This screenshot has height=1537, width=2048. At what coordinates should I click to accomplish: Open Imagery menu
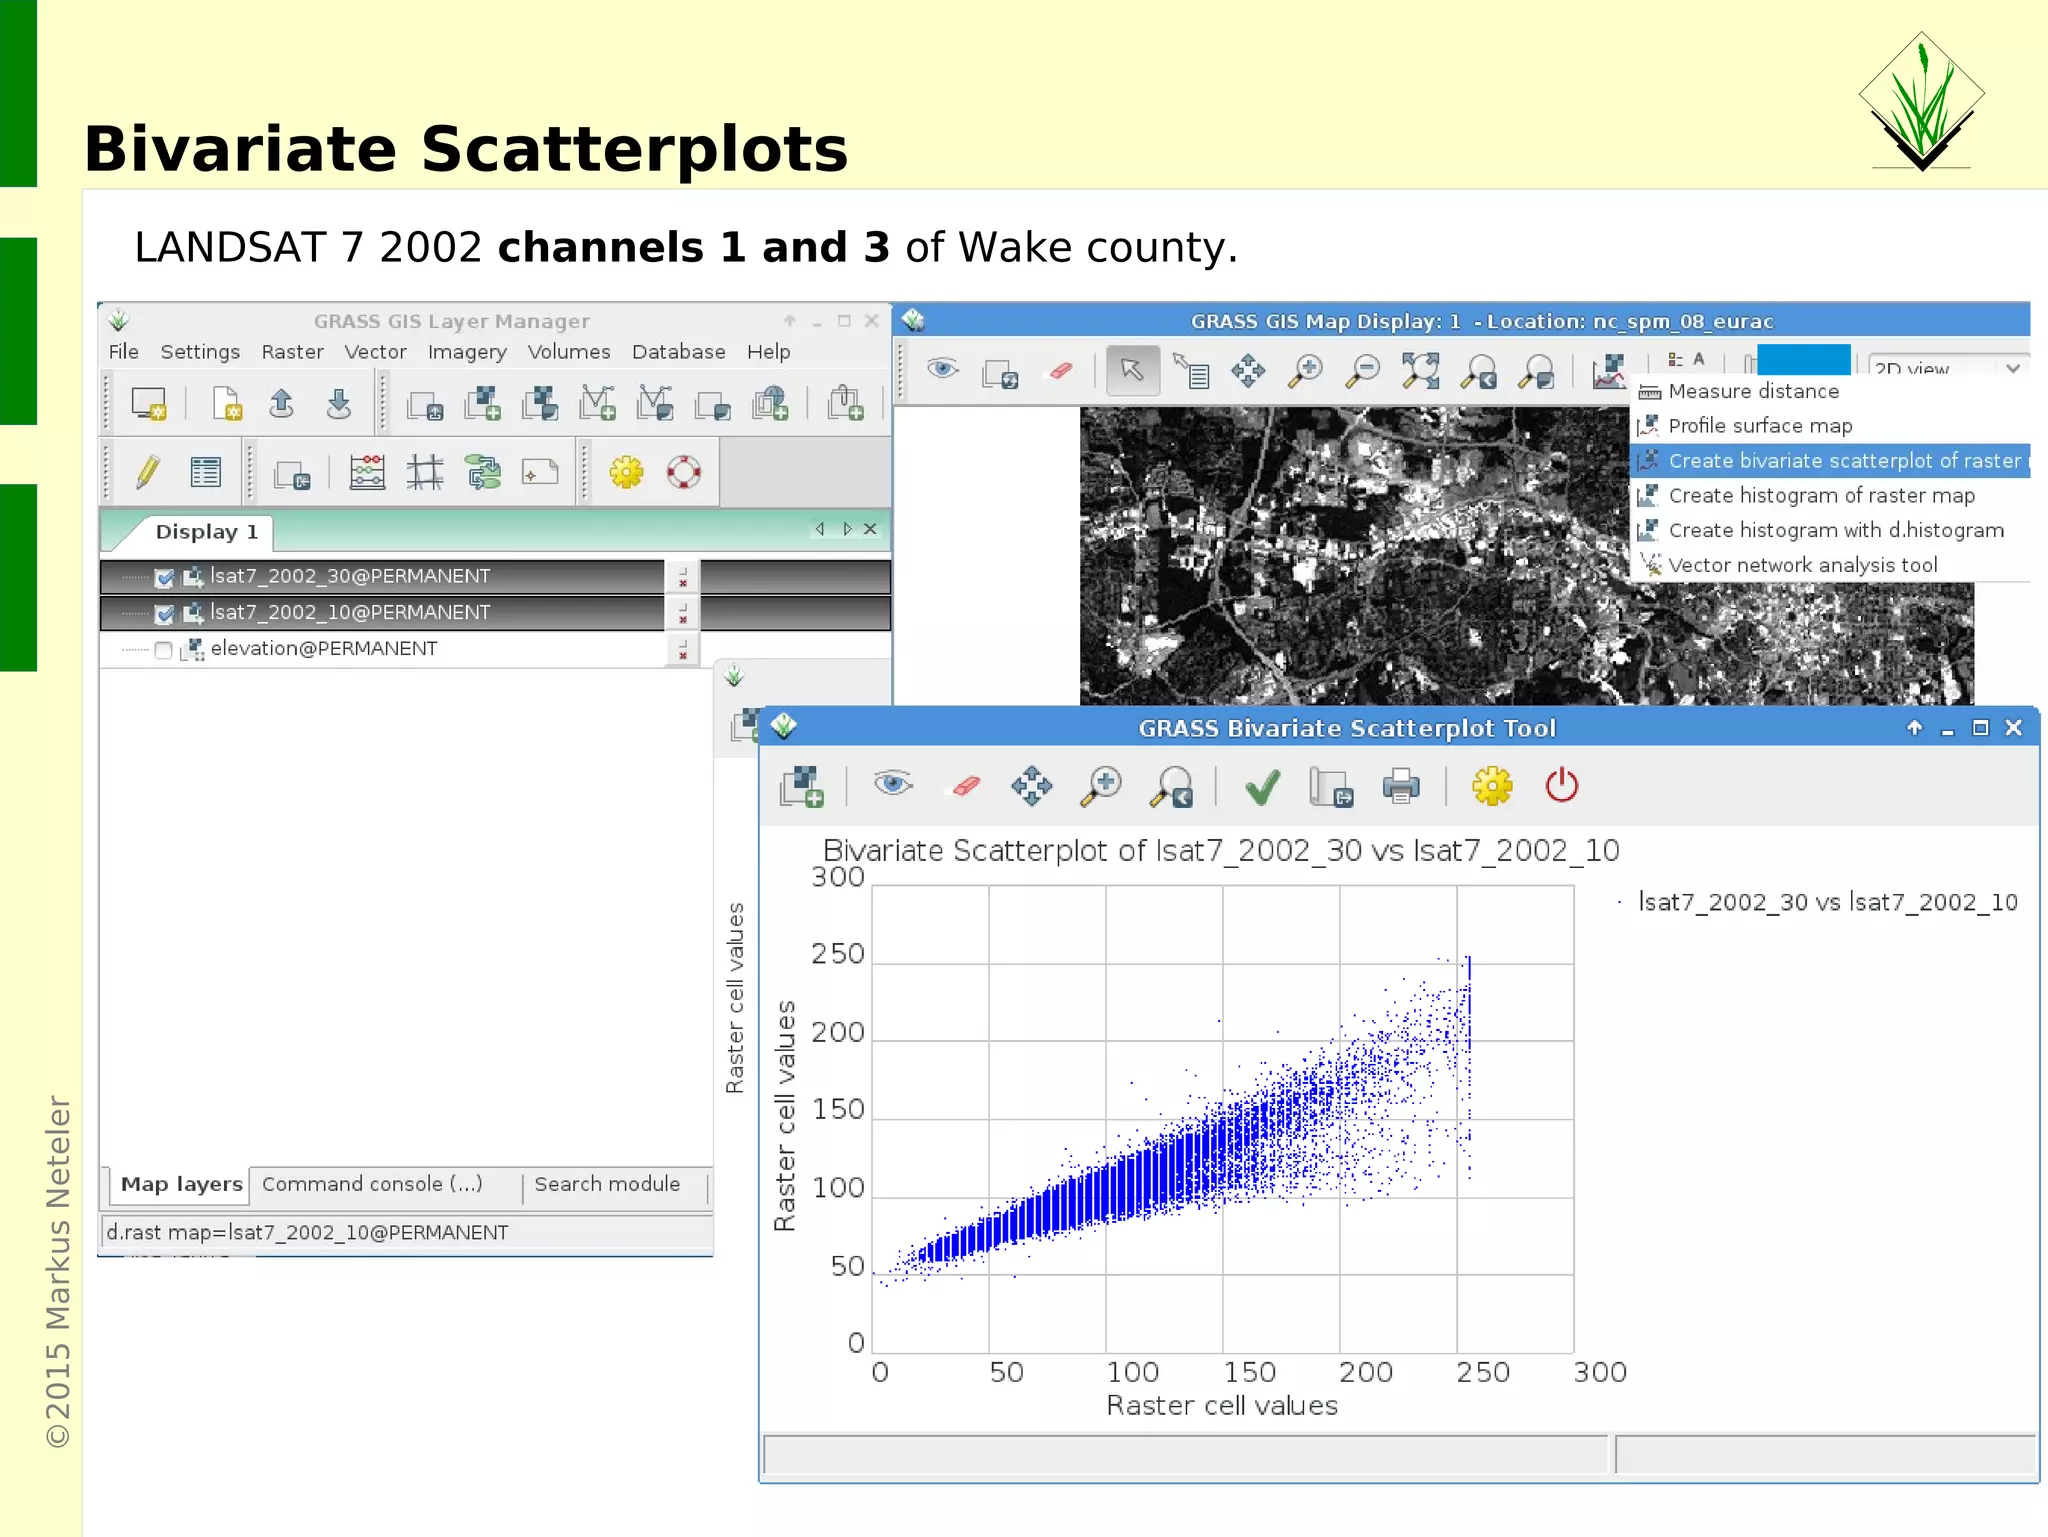[x=467, y=353]
